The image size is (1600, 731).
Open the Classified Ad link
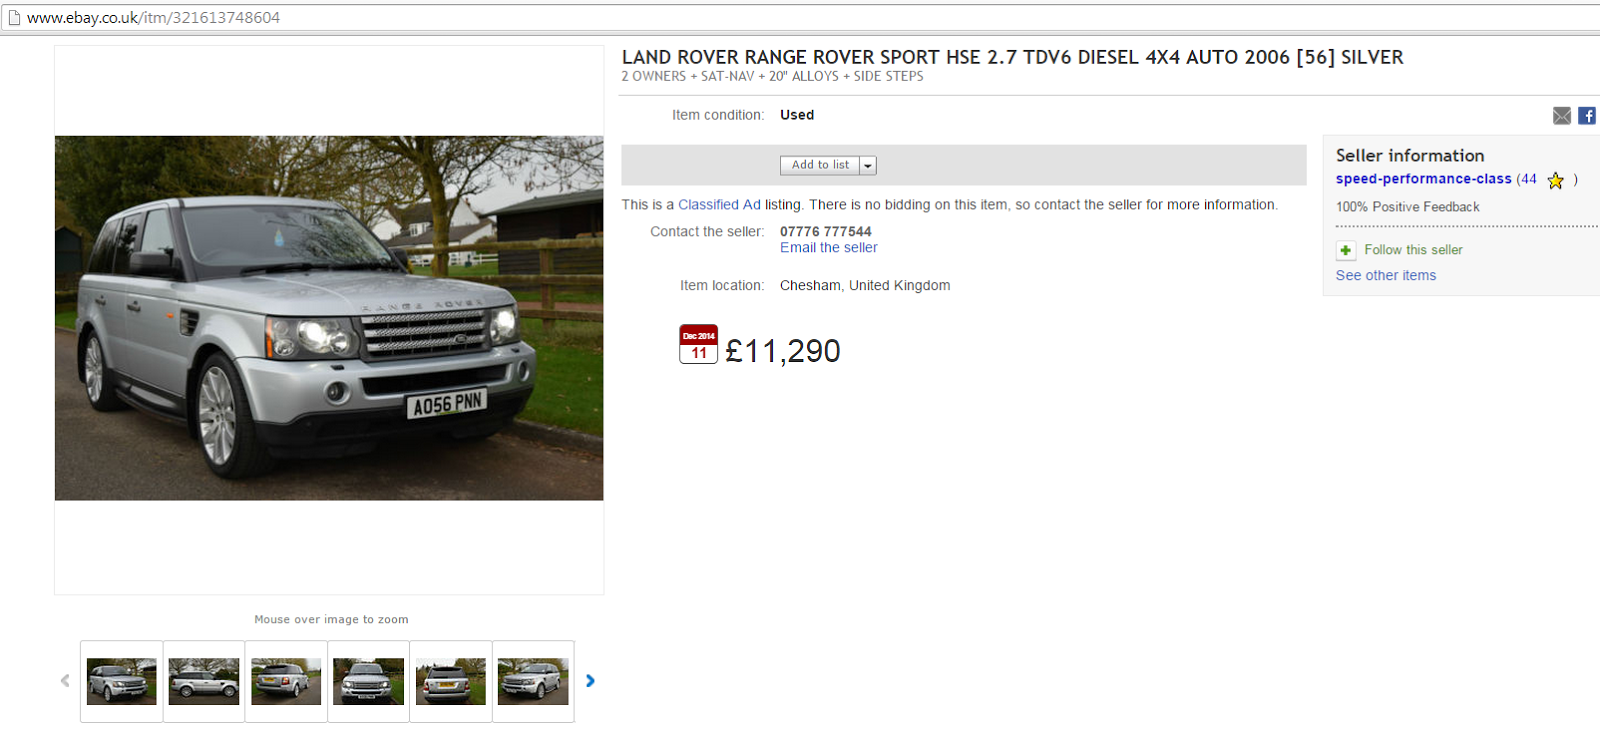tap(719, 205)
